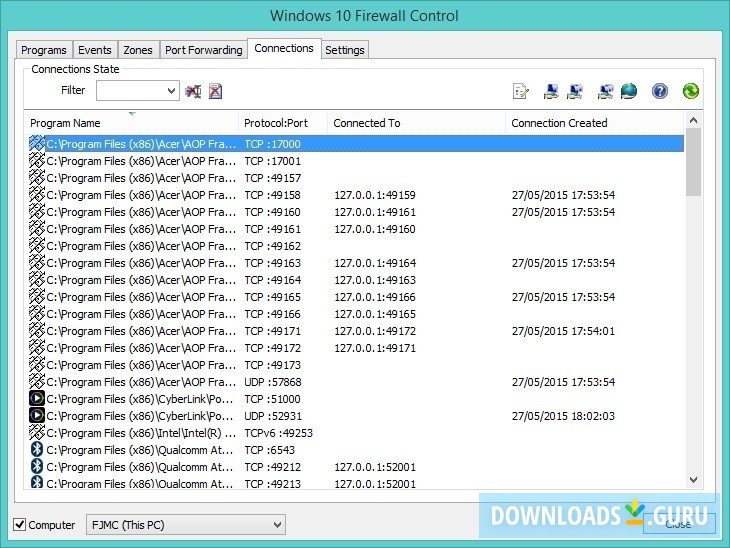The width and height of the screenshot is (730, 548).
Task: Select the TCP :49163 port cell
Action: [x=272, y=263]
